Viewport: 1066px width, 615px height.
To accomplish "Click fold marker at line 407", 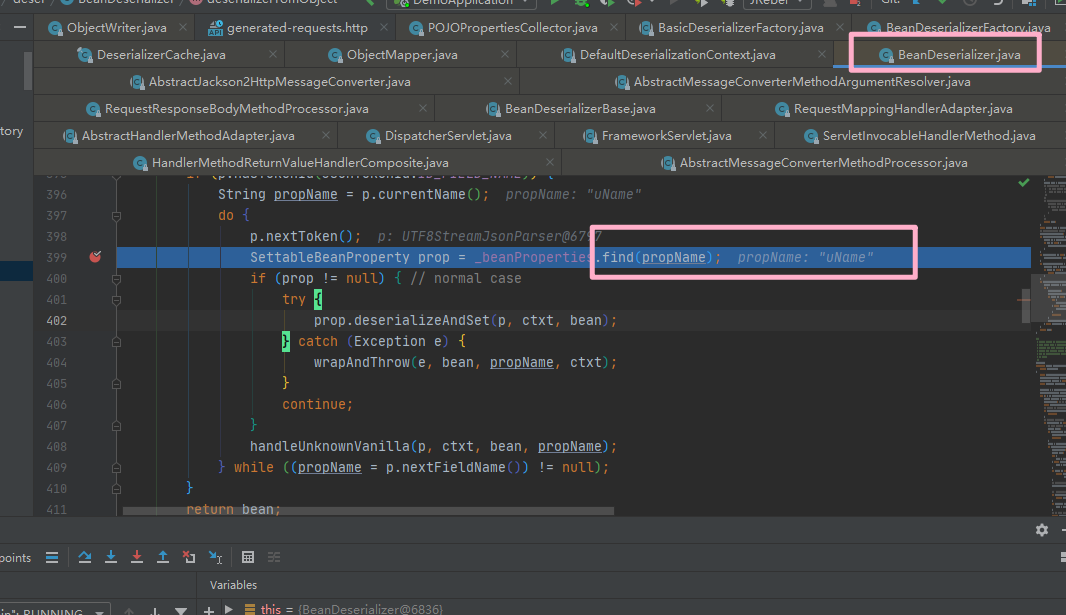I will pyautogui.click(x=116, y=426).
